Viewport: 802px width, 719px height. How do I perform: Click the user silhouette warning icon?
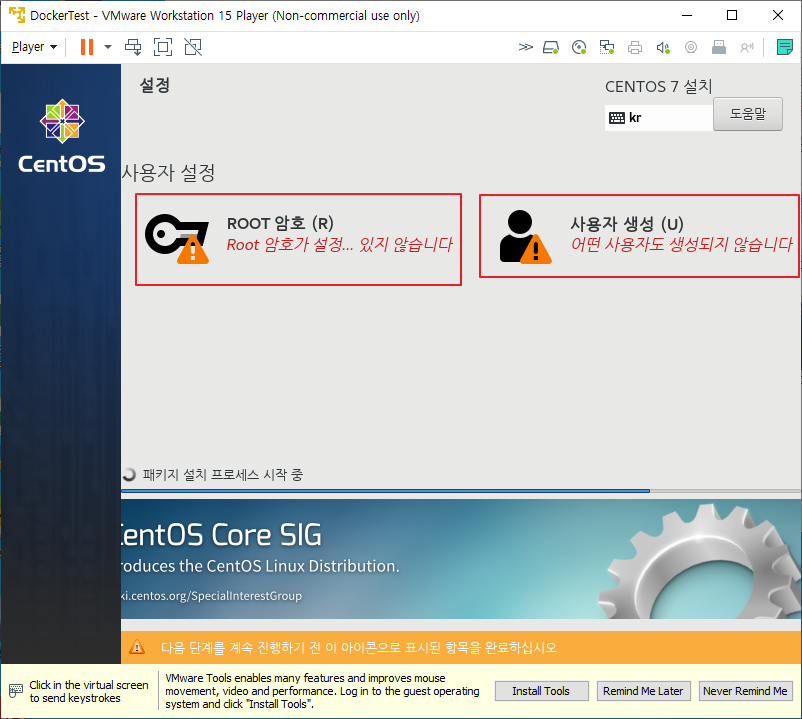coord(524,237)
